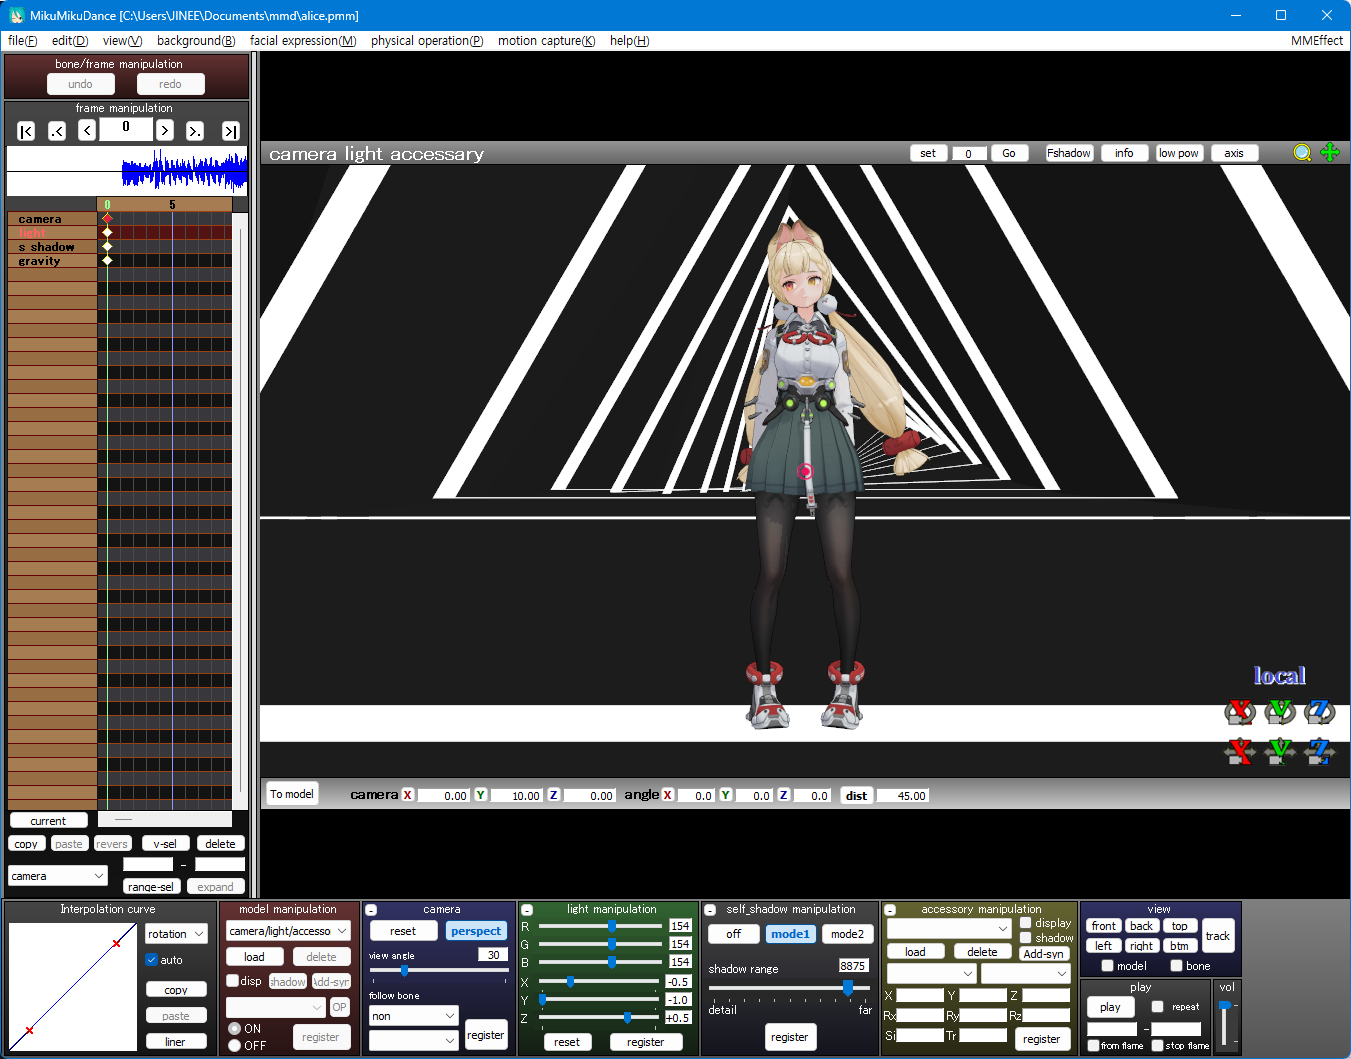Click the local coordinate mode label
The image size is (1351, 1059).
[1280, 676]
